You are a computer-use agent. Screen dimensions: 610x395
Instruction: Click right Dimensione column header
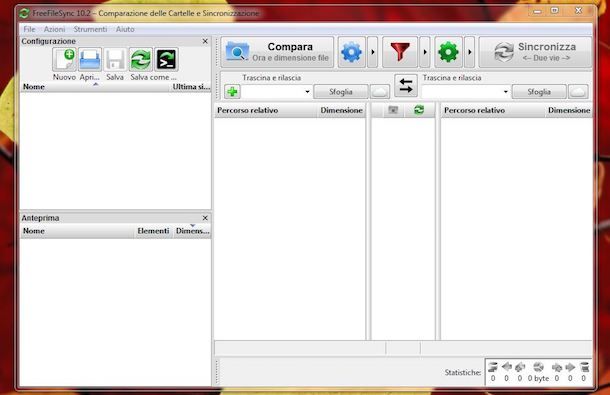[569, 111]
